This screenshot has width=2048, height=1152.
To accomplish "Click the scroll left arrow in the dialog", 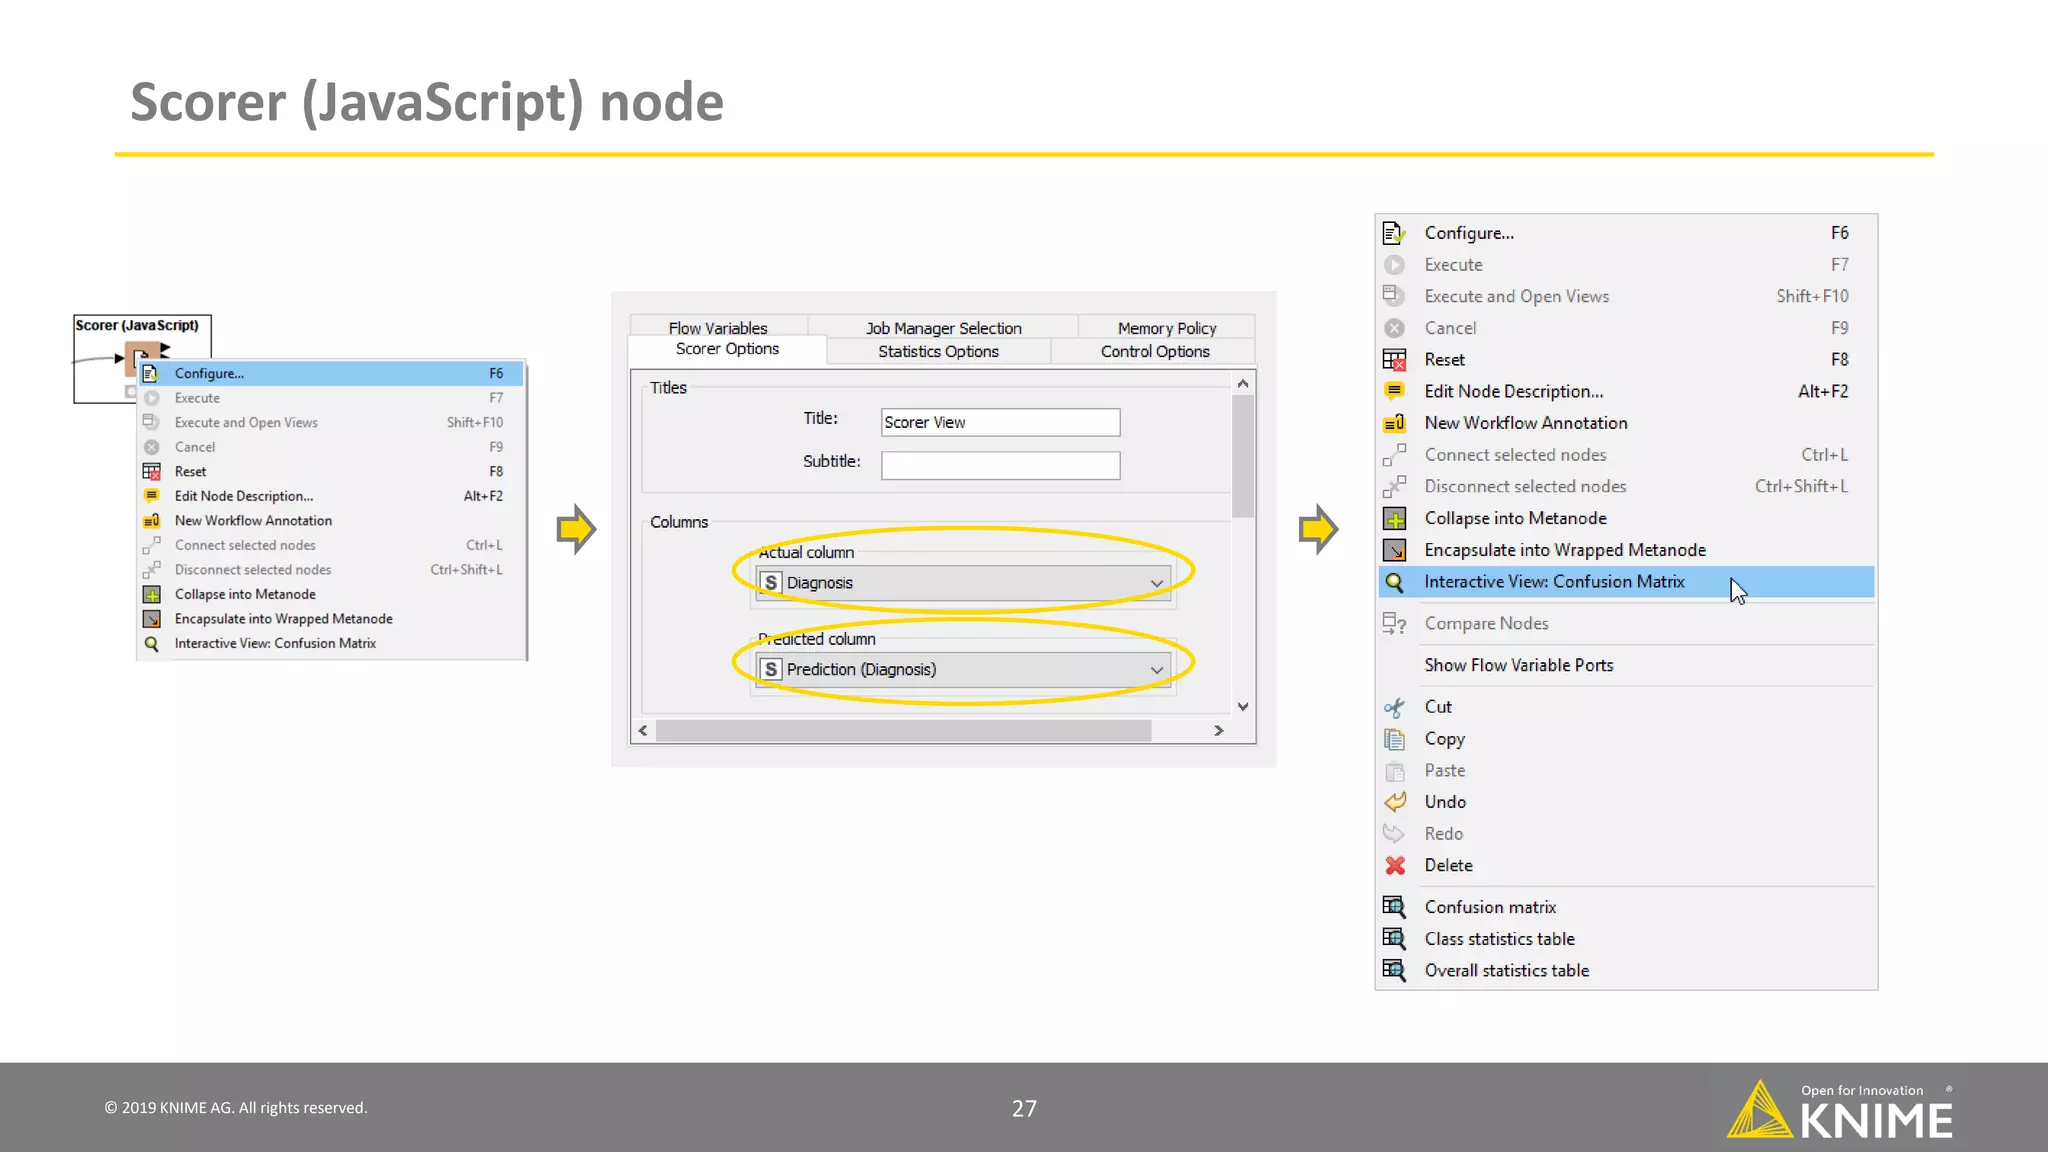I will coord(643,731).
